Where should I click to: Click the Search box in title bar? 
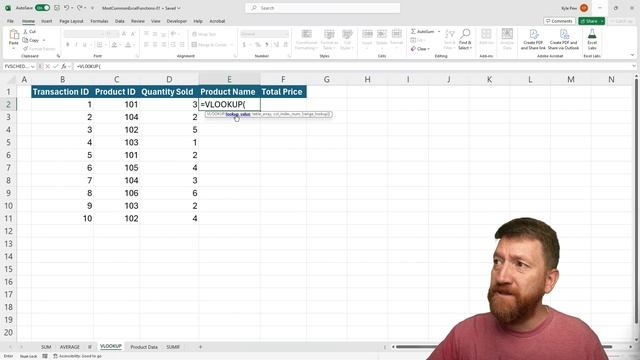click(x=322, y=8)
